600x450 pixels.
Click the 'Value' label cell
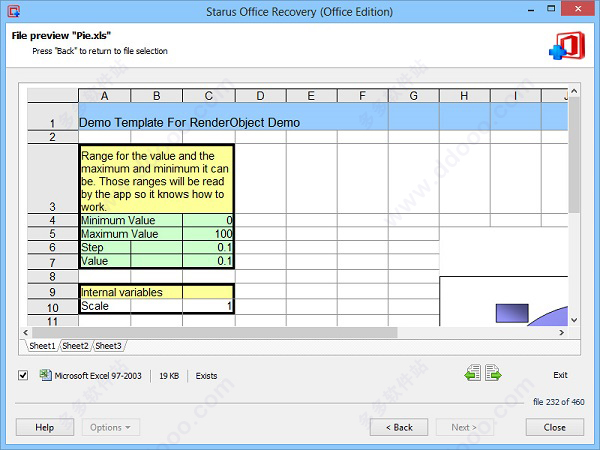coord(105,261)
